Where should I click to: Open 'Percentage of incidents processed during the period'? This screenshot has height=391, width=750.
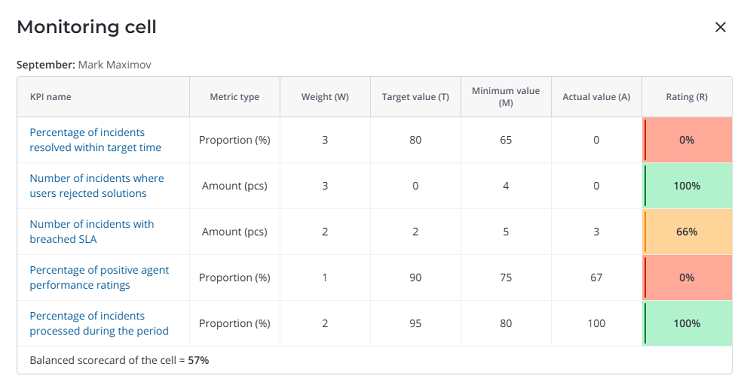point(99,324)
